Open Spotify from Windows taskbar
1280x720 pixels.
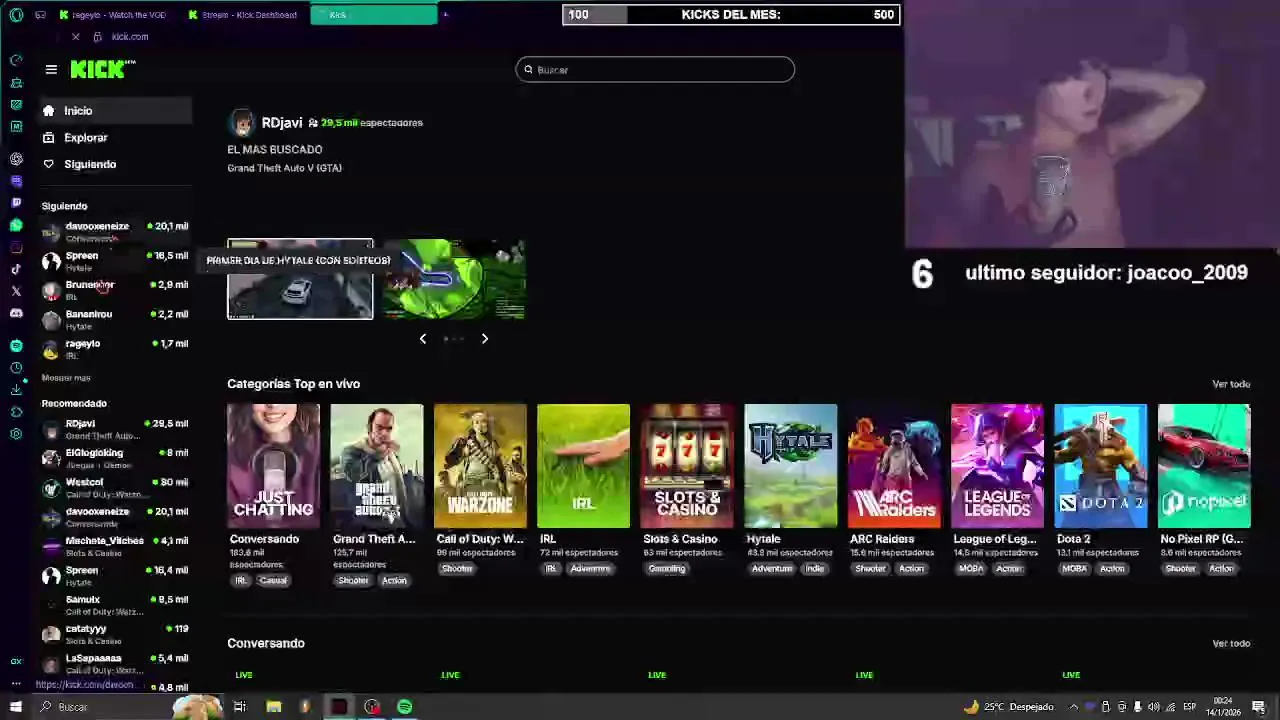(x=404, y=707)
